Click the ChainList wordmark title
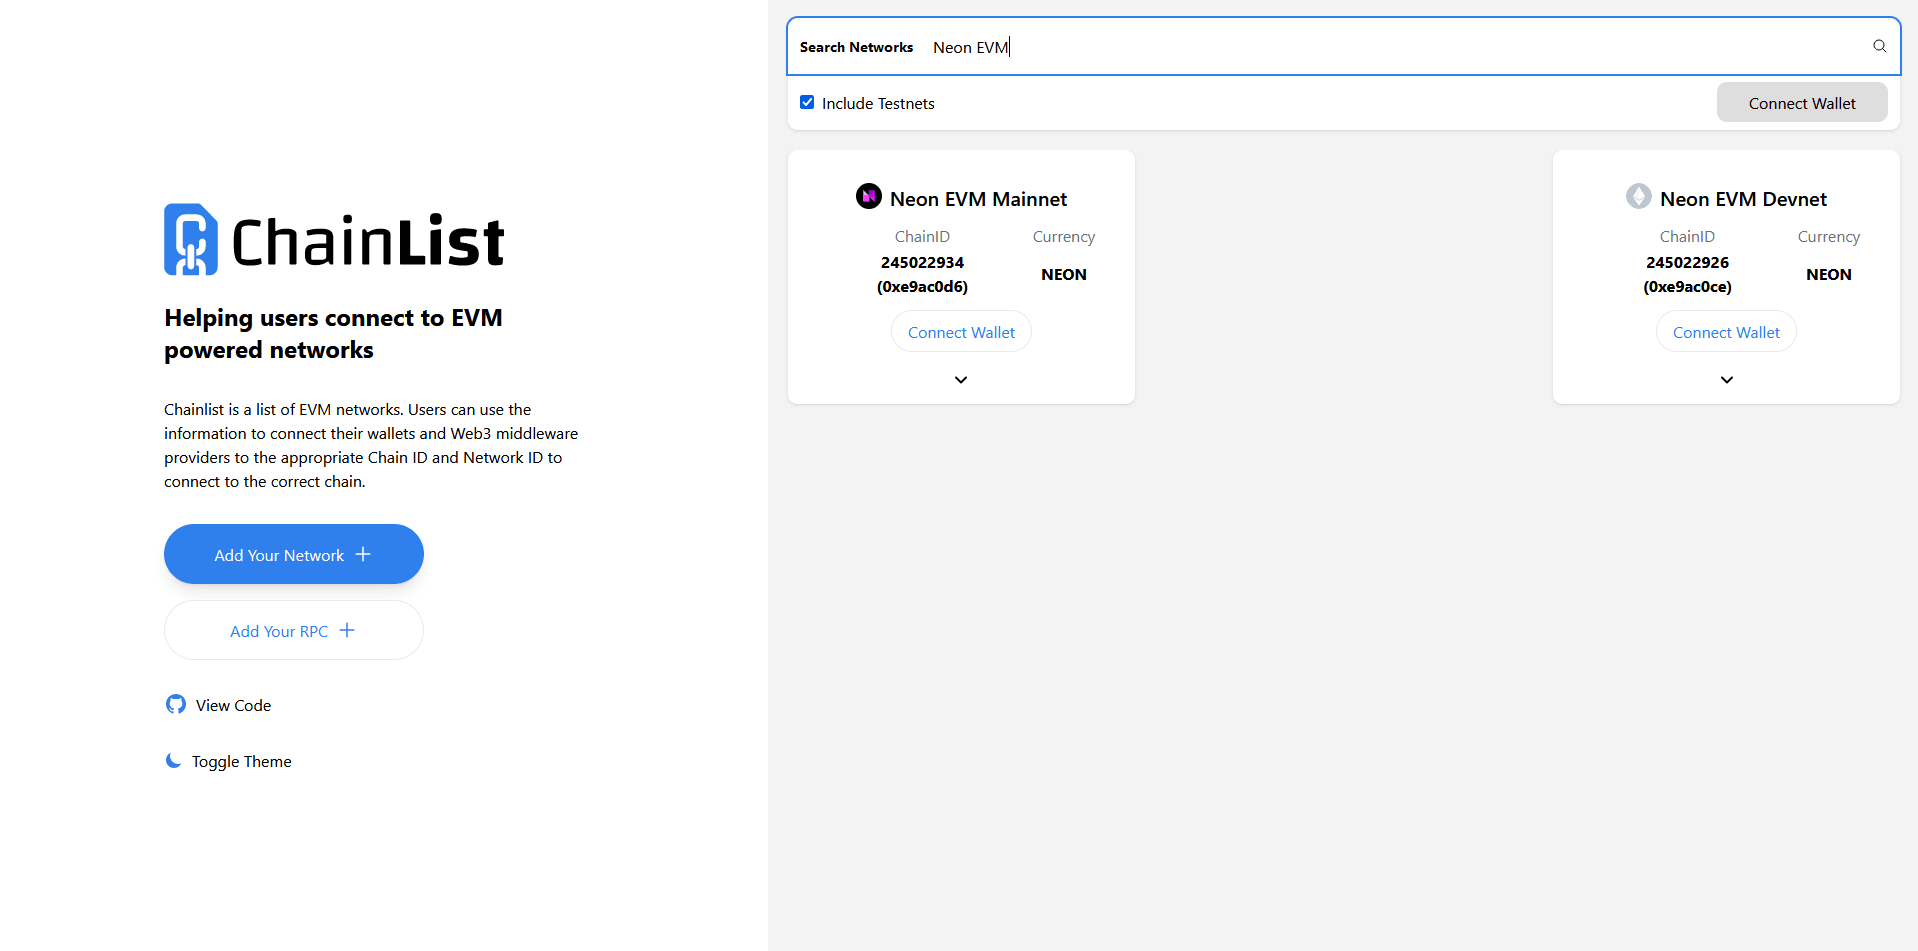 368,241
